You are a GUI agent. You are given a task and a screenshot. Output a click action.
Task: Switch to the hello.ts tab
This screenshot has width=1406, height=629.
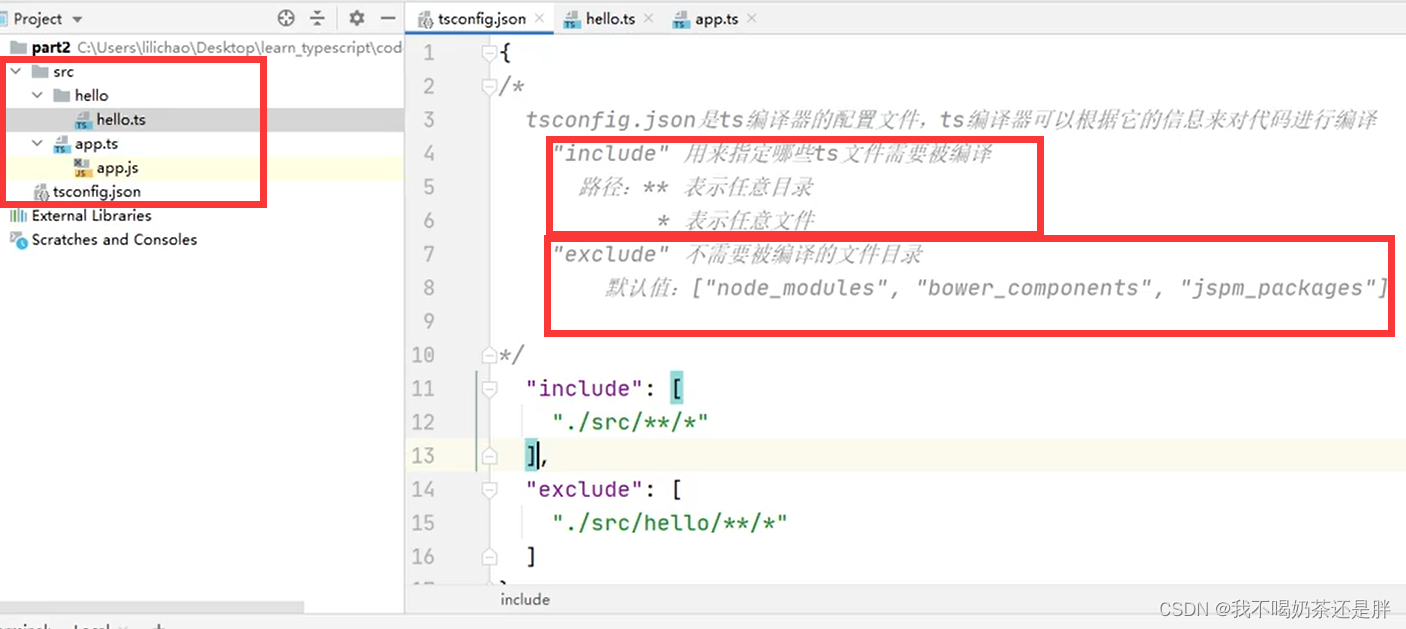pyautogui.click(x=608, y=19)
